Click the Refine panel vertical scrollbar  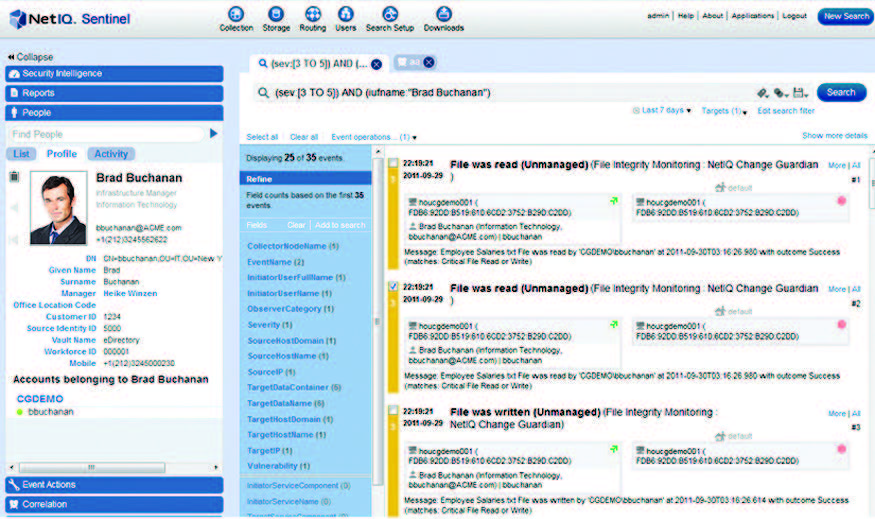pyautogui.click(x=378, y=321)
